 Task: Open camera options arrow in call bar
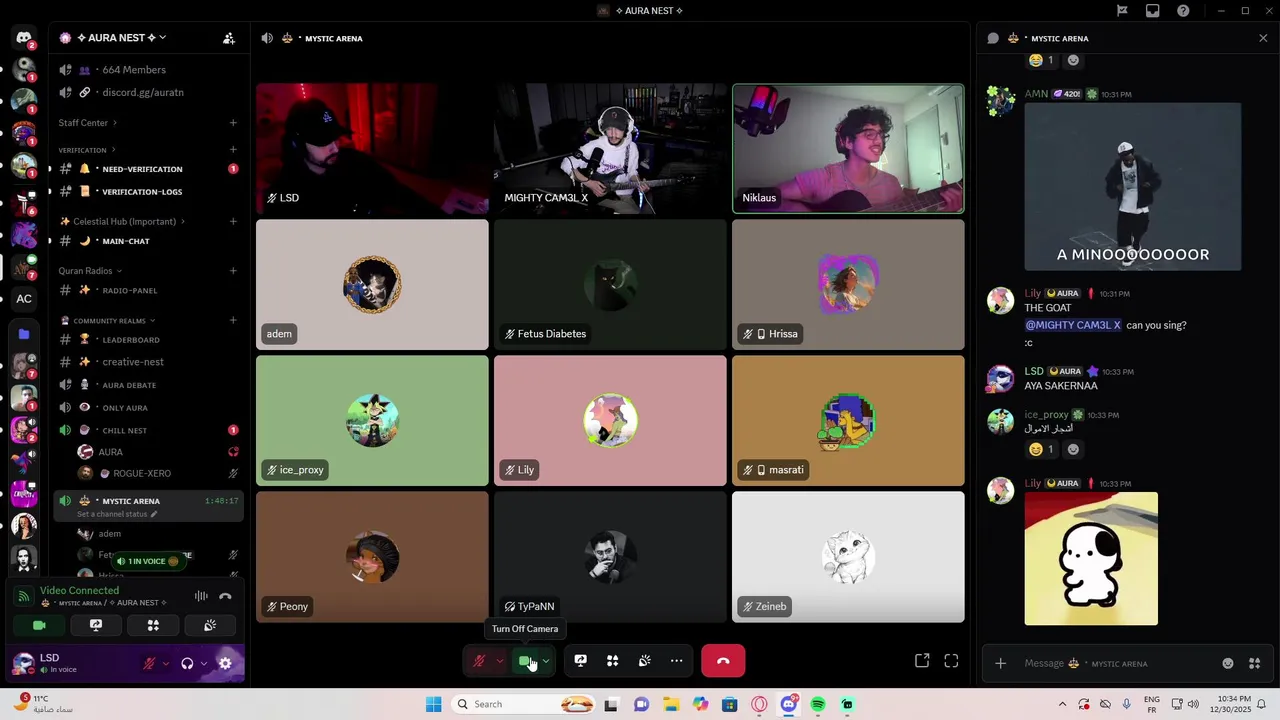(546, 660)
